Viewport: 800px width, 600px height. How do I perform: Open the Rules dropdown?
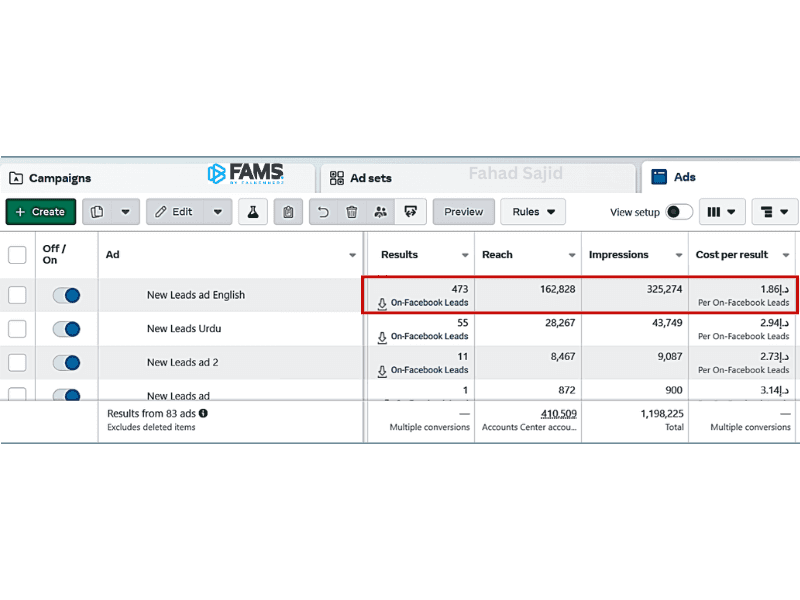(533, 212)
